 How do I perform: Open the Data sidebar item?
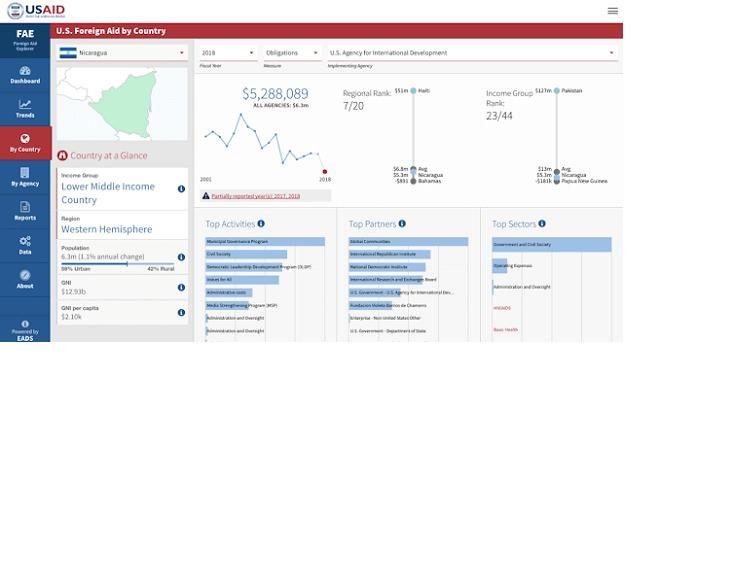click(x=25, y=246)
